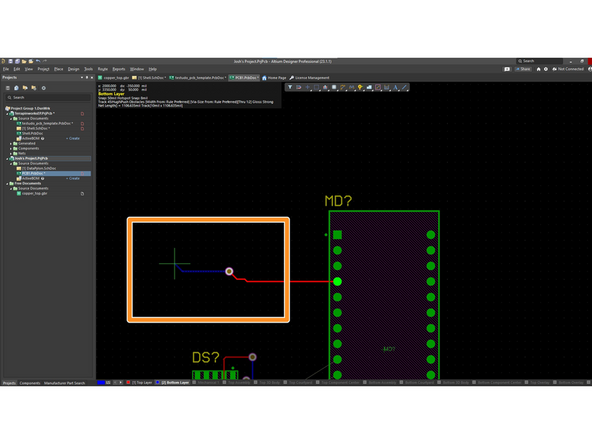This screenshot has height=444, width=592.
Task: Open the Tools menu
Action: pos(88,69)
